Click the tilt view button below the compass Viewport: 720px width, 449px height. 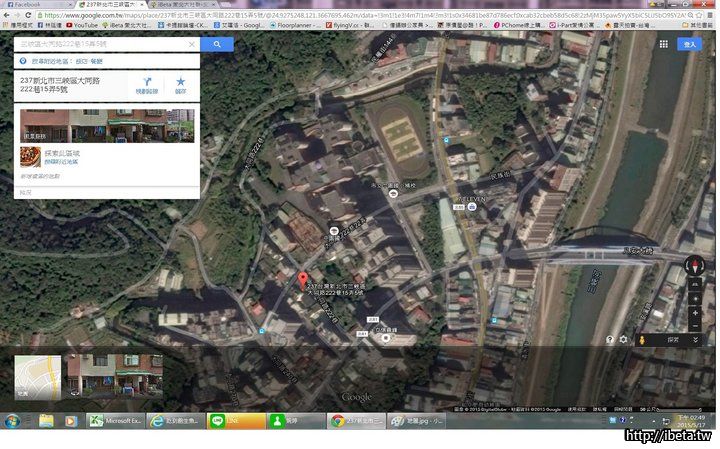pos(695,284)
